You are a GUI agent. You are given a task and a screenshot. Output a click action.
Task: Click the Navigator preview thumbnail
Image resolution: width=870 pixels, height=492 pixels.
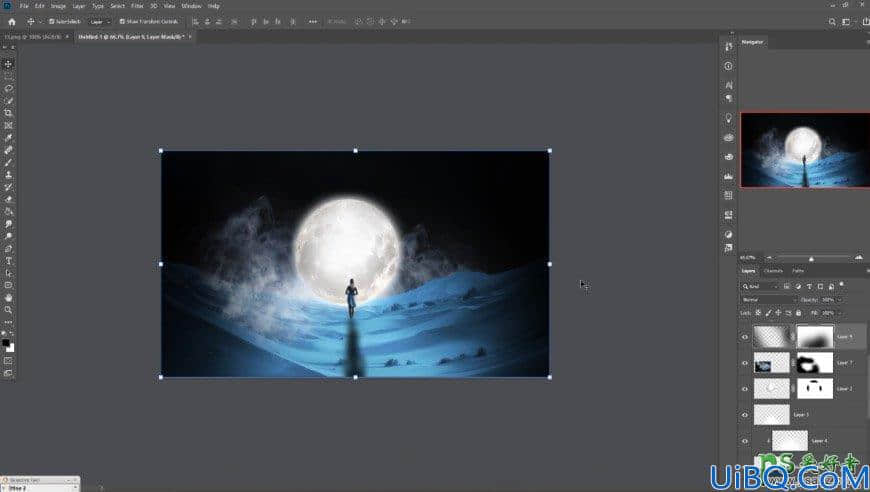coord(805,150)
